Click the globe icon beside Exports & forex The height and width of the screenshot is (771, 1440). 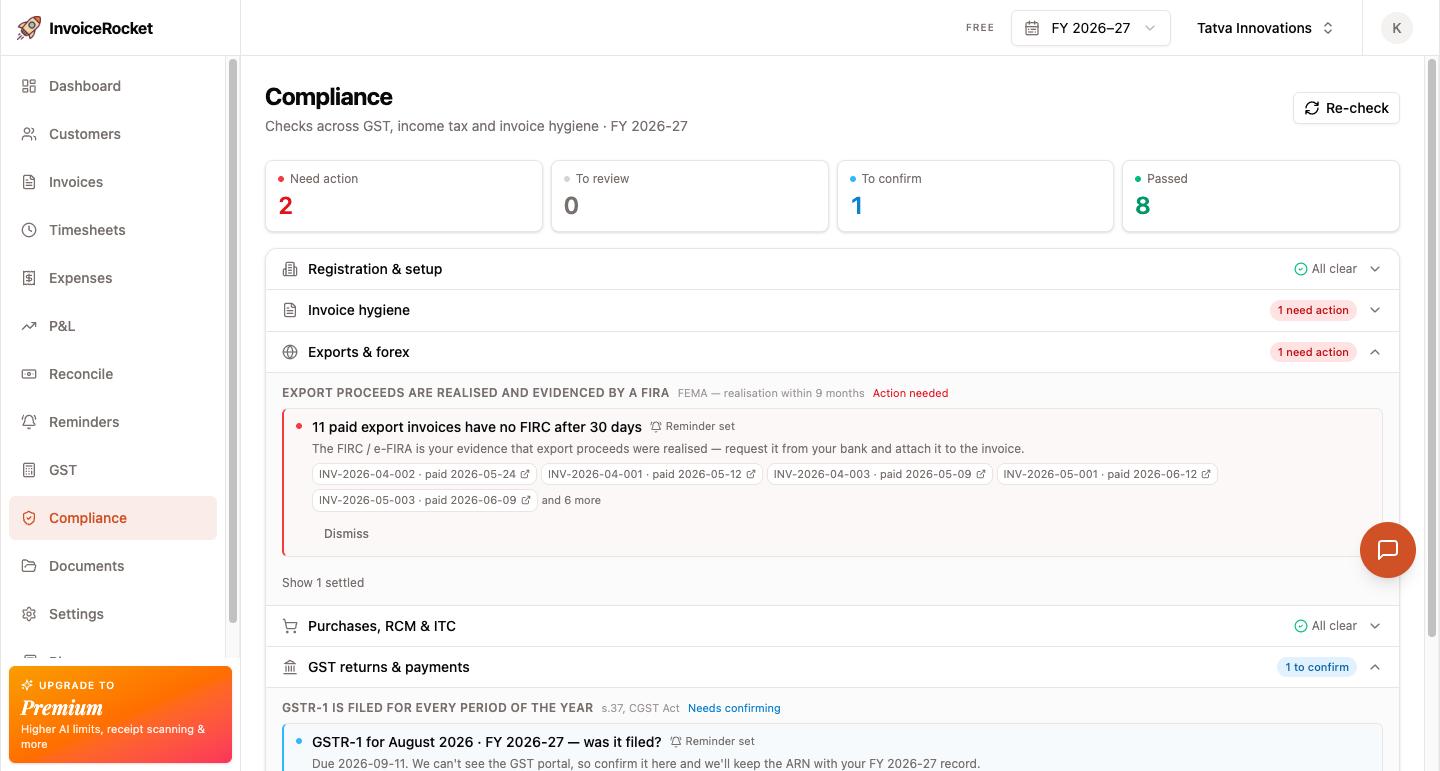[x=290, y=352]
